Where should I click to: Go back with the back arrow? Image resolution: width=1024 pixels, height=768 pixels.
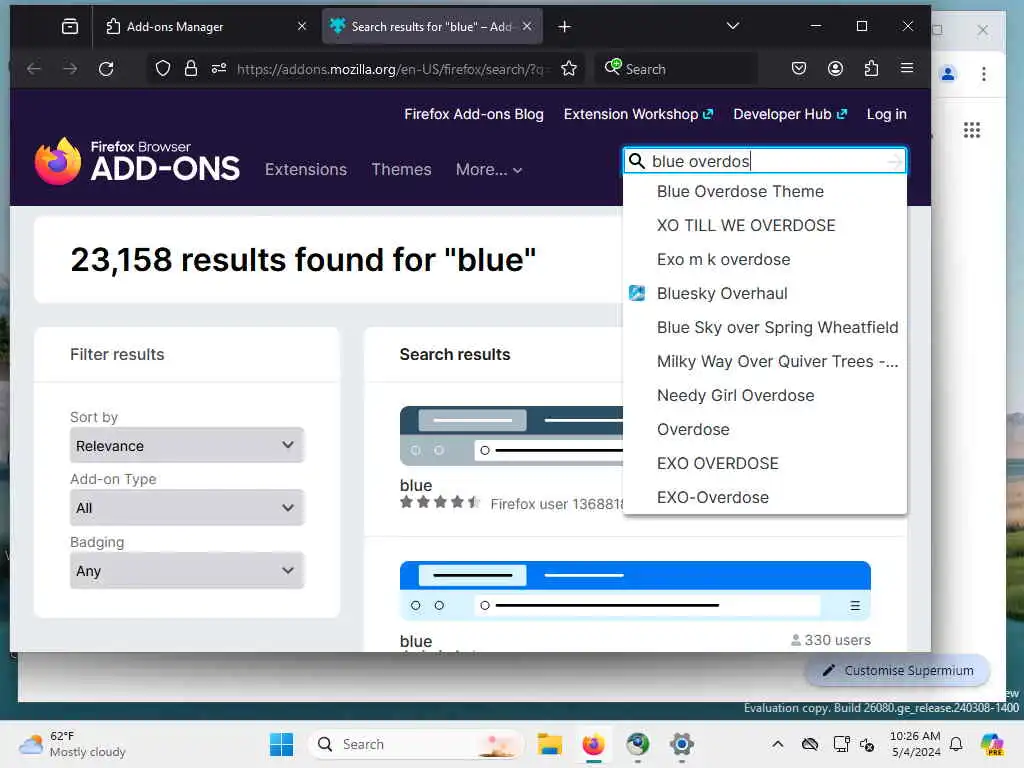[34, 69]
